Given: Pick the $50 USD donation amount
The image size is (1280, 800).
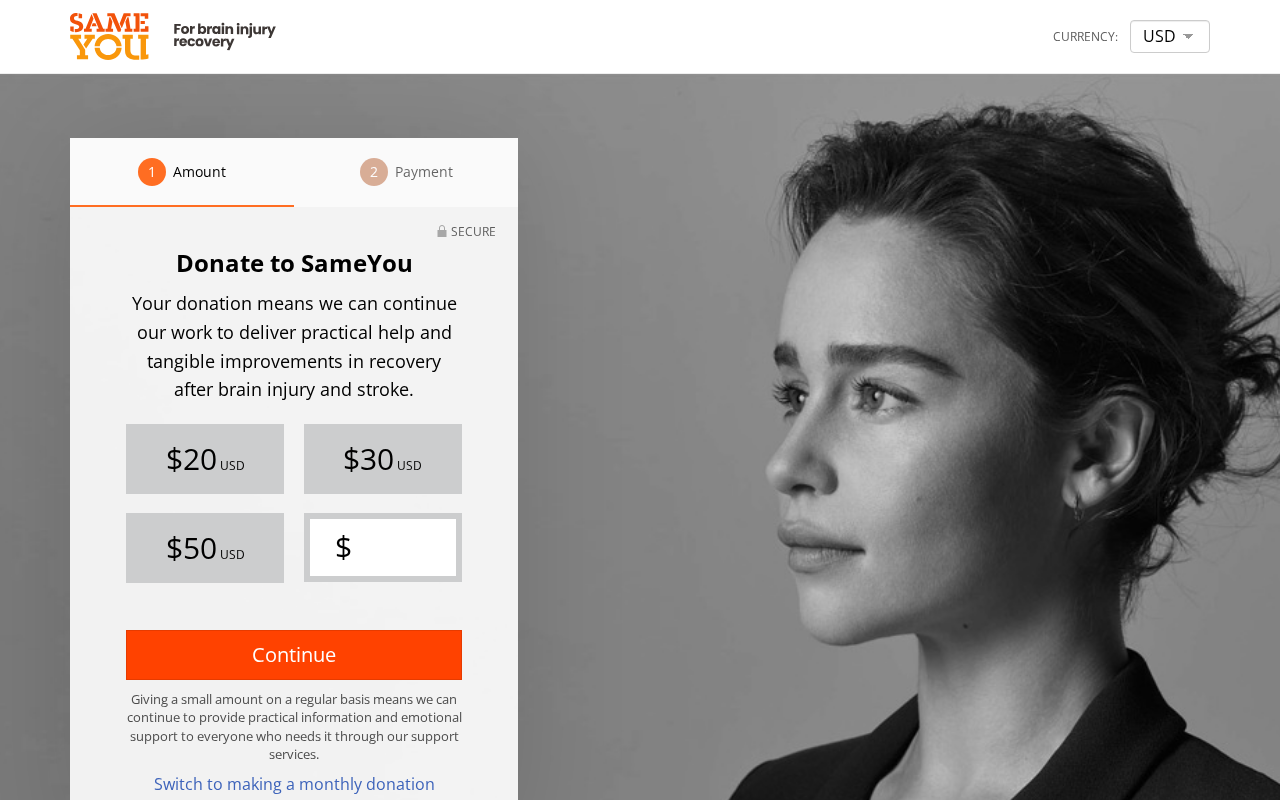Looking at the screenshot, I should (x=205, y=548).
